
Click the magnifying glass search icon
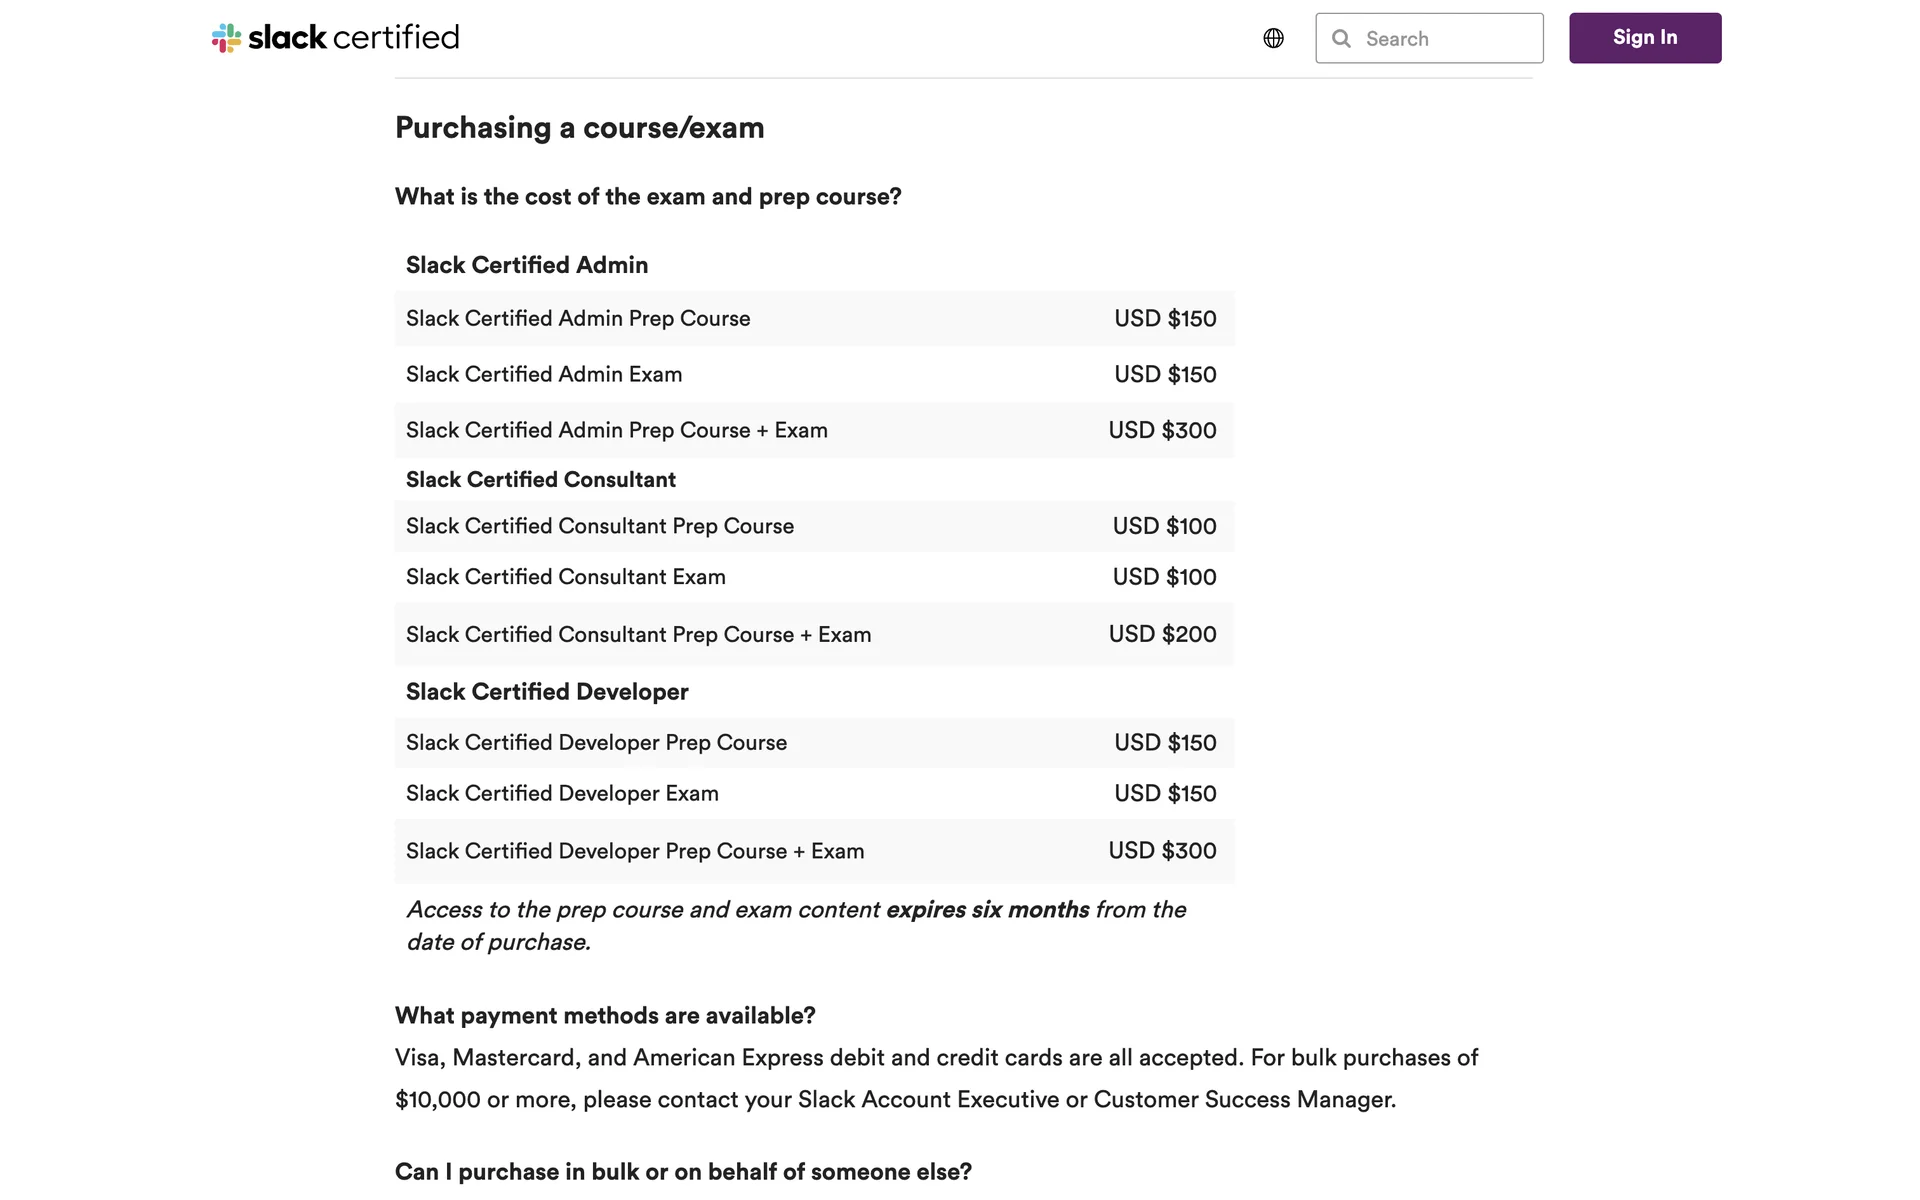pyautogui.click(x=1341, y=39)
